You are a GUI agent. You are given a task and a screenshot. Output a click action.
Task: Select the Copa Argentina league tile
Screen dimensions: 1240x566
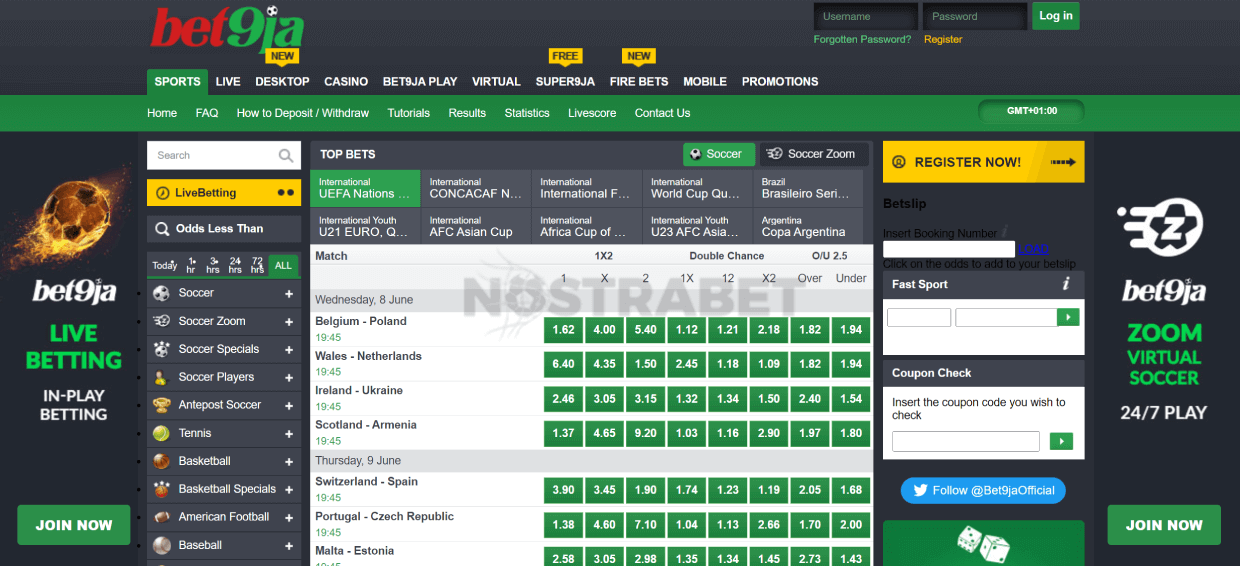click(808, 226)
